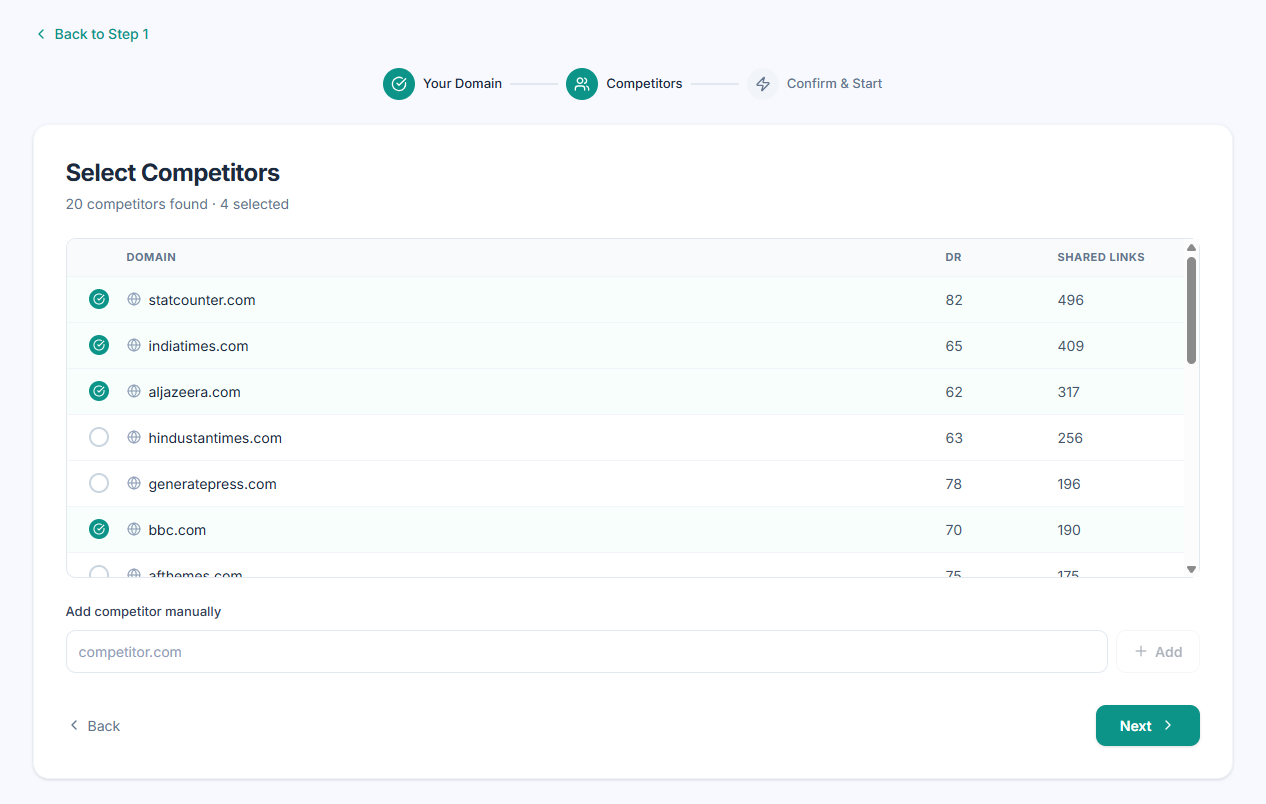This screenshot has height=804, width=1266.
Task: Click bbc.com domain name
Action: [x=177, y=530]
